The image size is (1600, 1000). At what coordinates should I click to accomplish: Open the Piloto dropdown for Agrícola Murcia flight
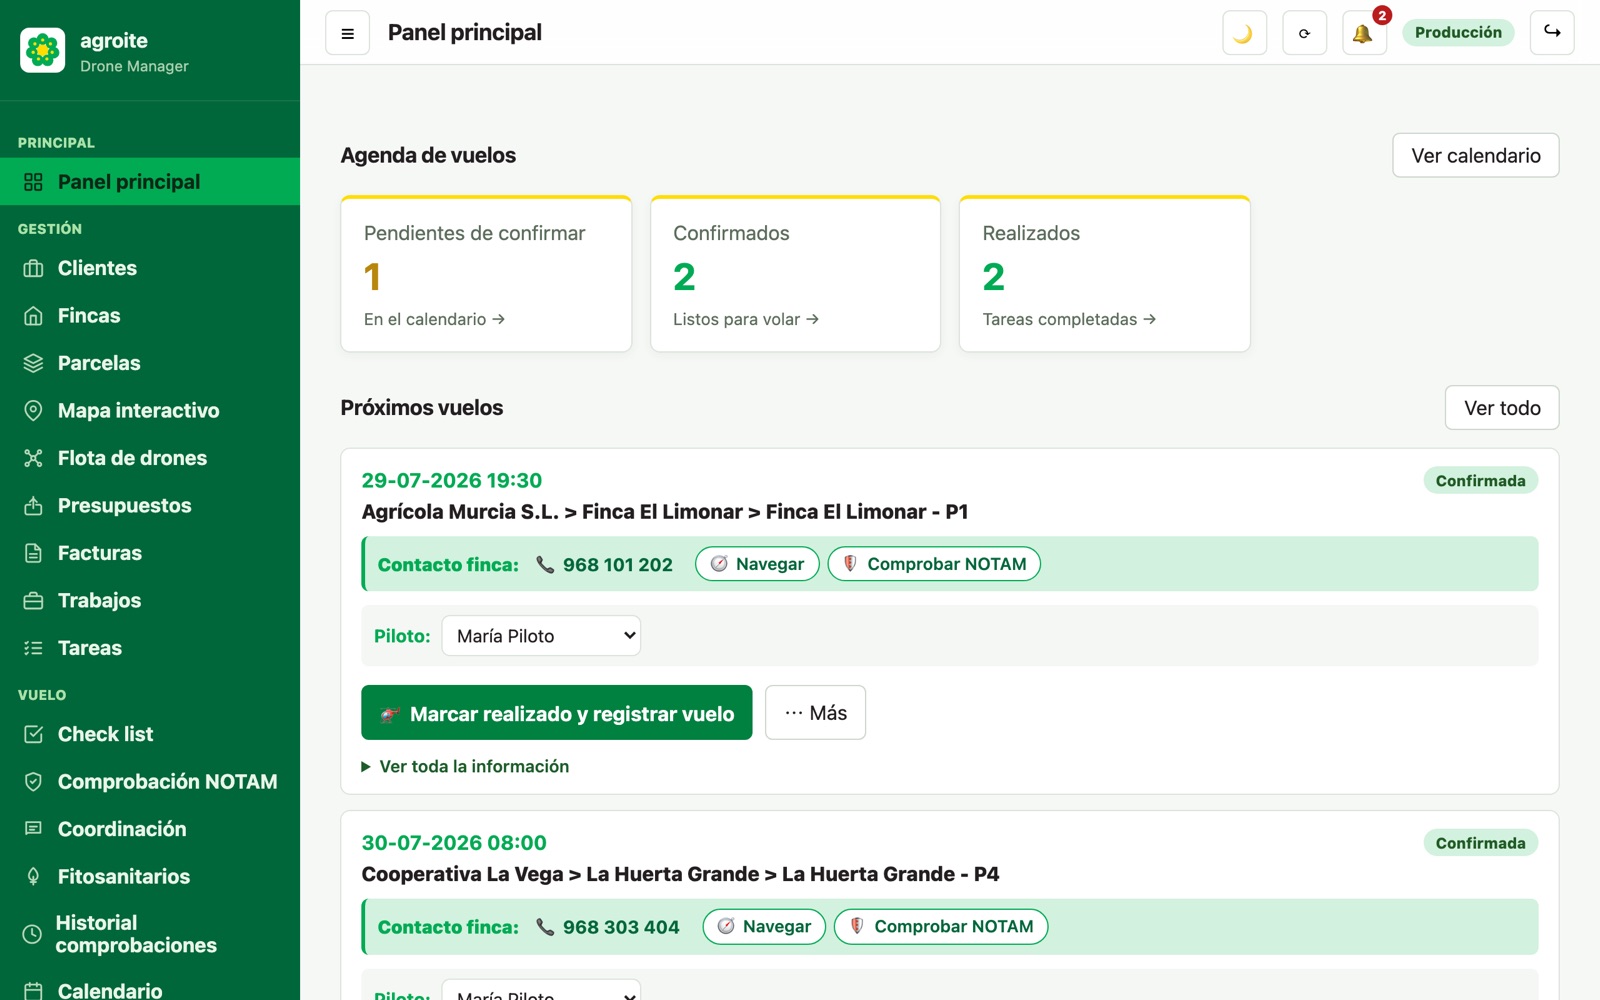[x=541, y=636]
